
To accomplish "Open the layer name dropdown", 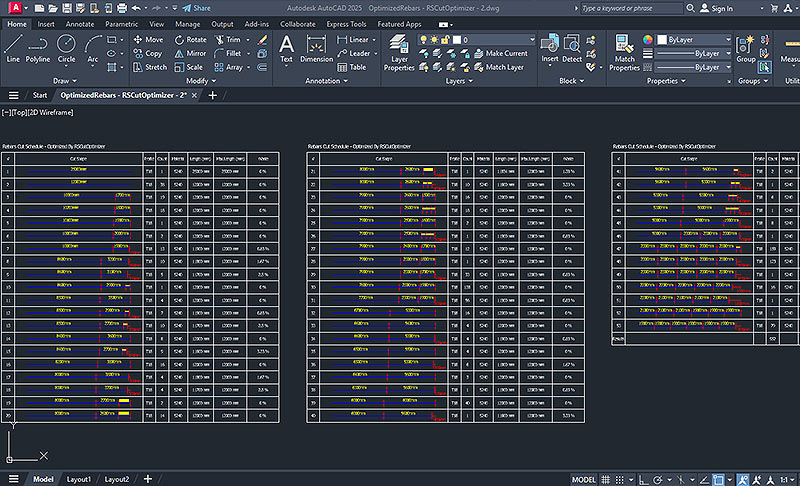I will coord(477,39).
